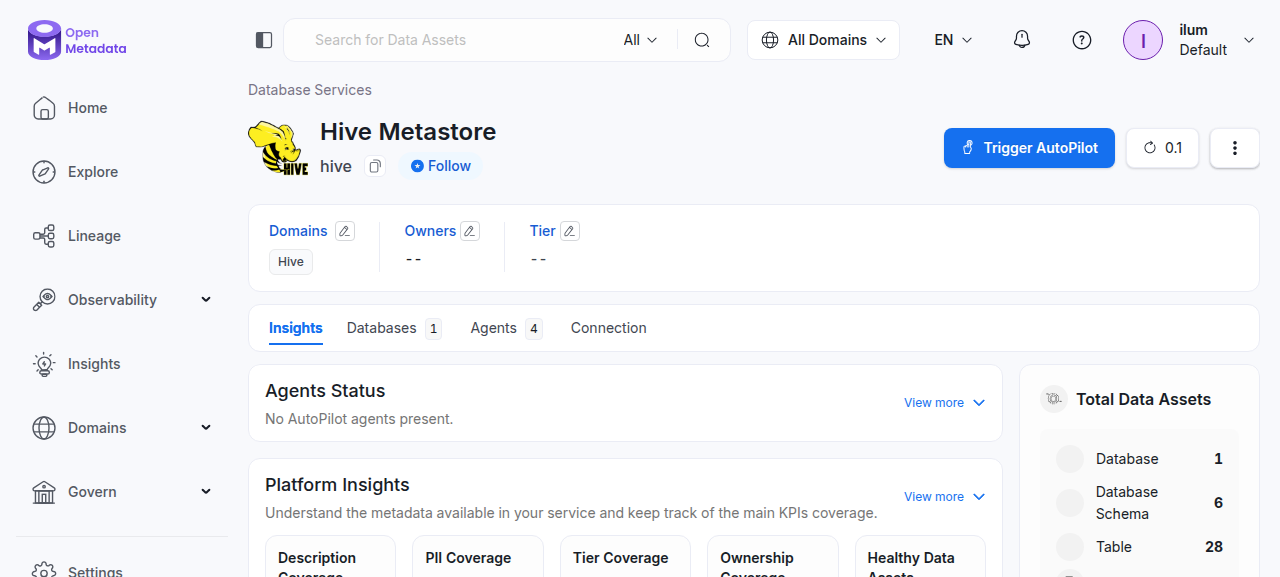Screen dimensions: 1280x577
Task: Switch to the Connection tab
Action: (609, 328)
